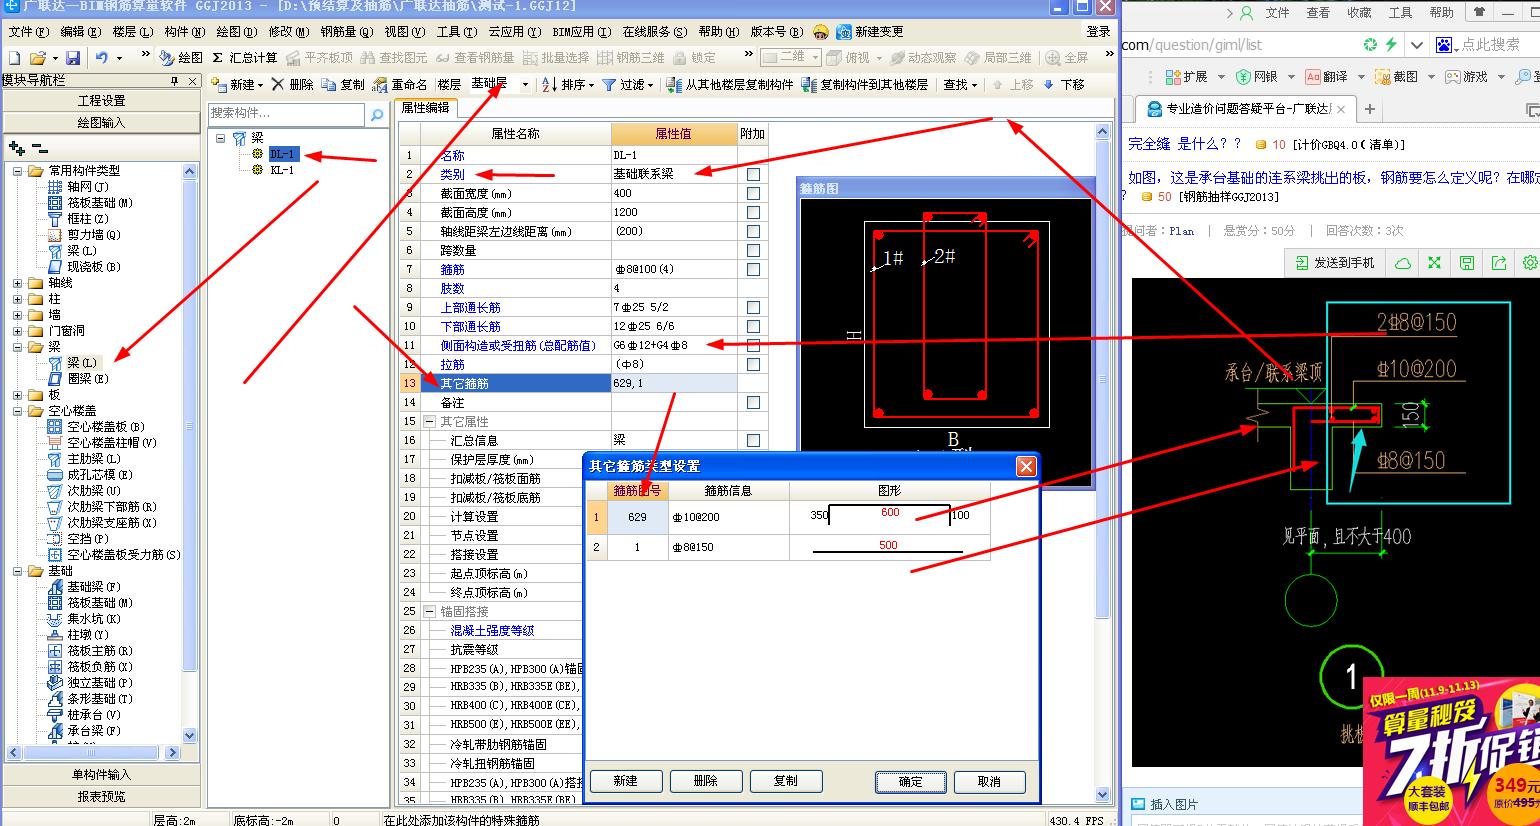Switch to 绘图 drawing mode button

coord(182,58)
